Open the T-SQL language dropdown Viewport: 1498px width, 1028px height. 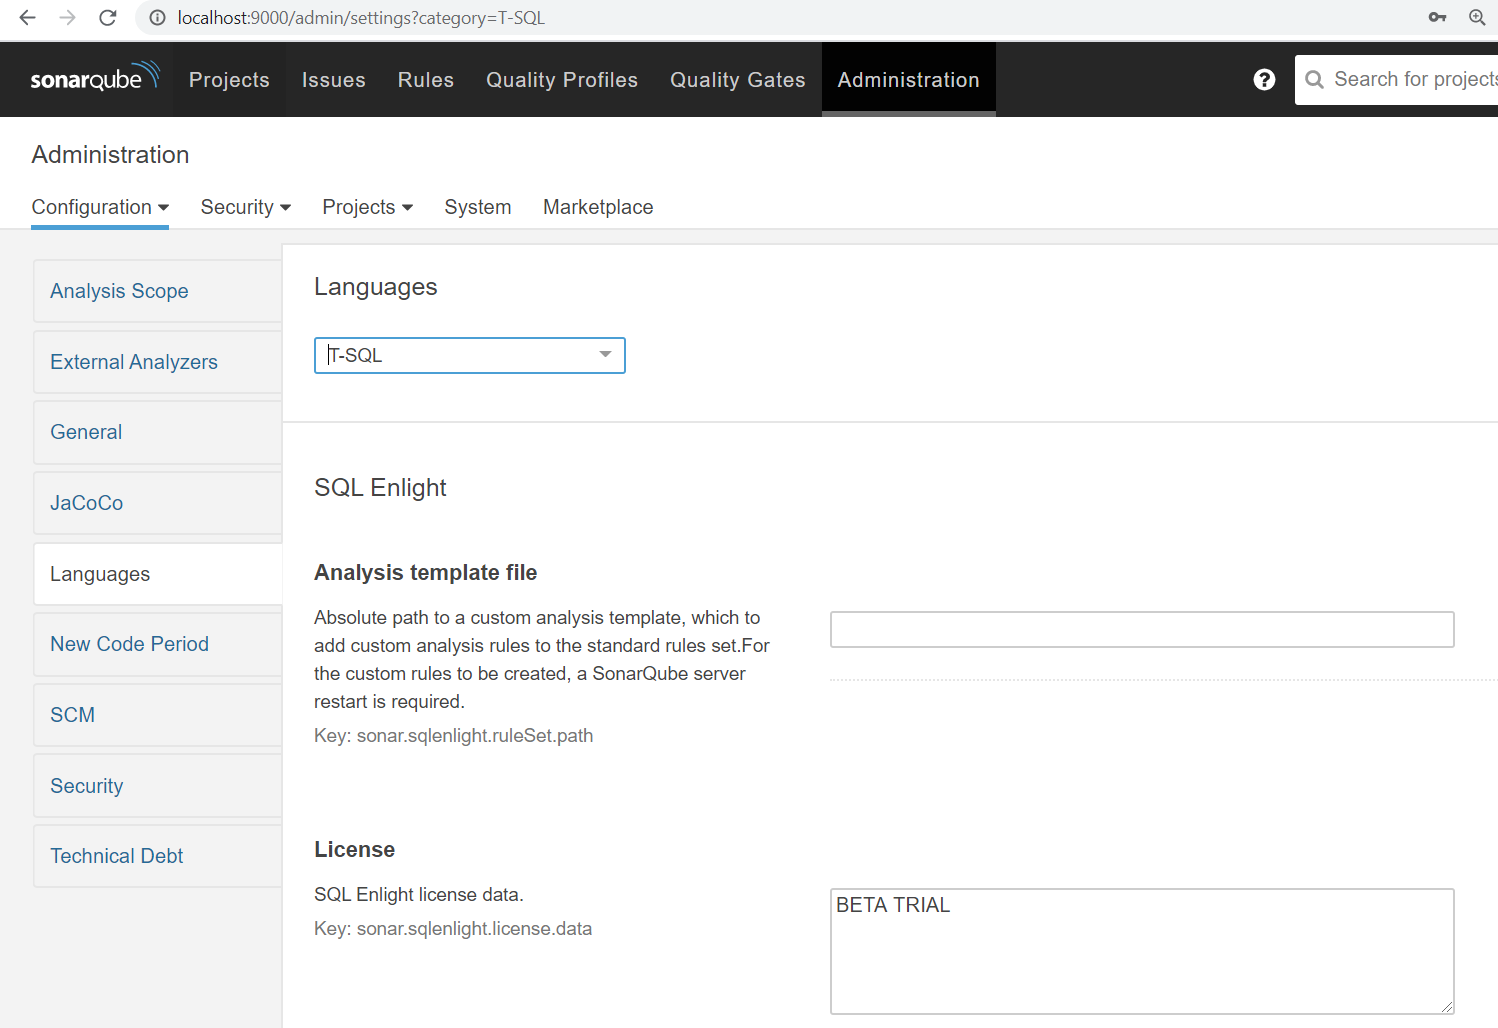coord(470,355)
